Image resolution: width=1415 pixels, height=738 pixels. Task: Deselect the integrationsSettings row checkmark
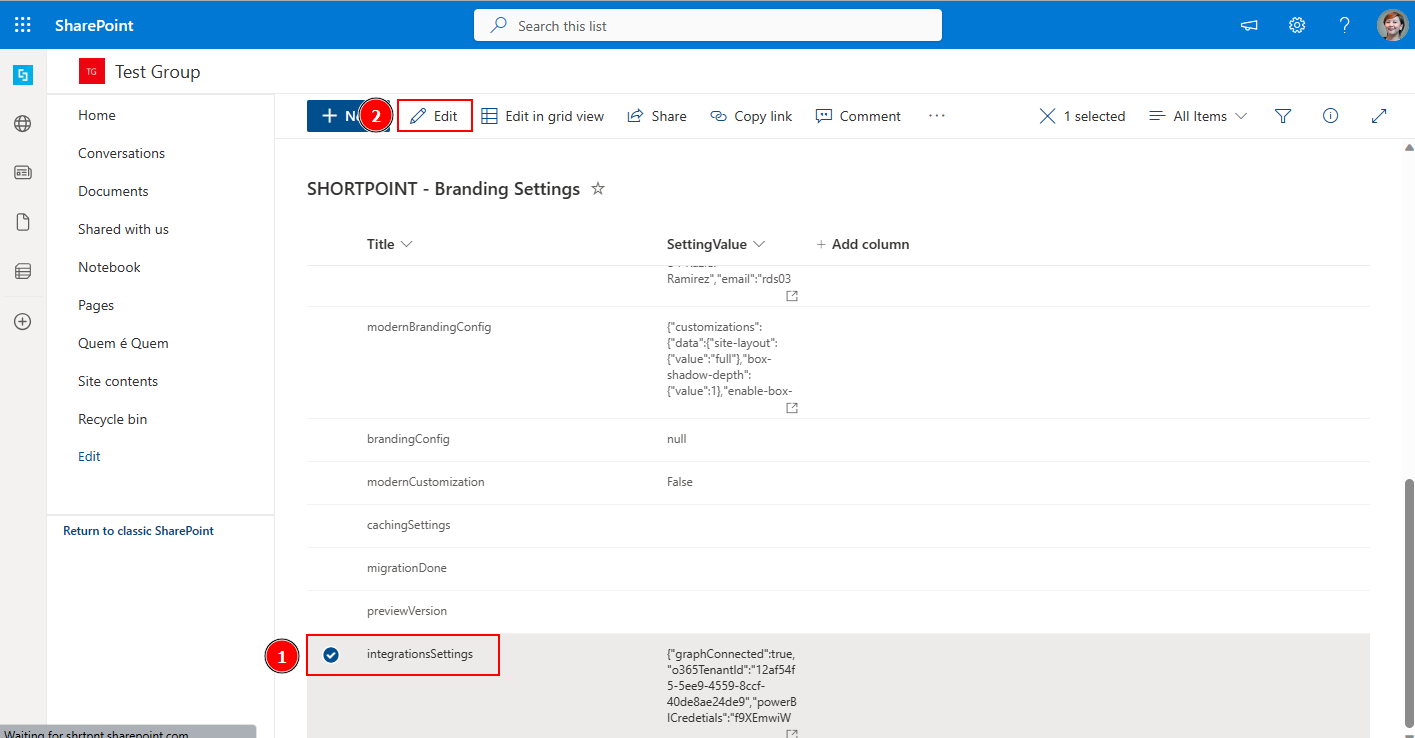[x=331, y=655]
